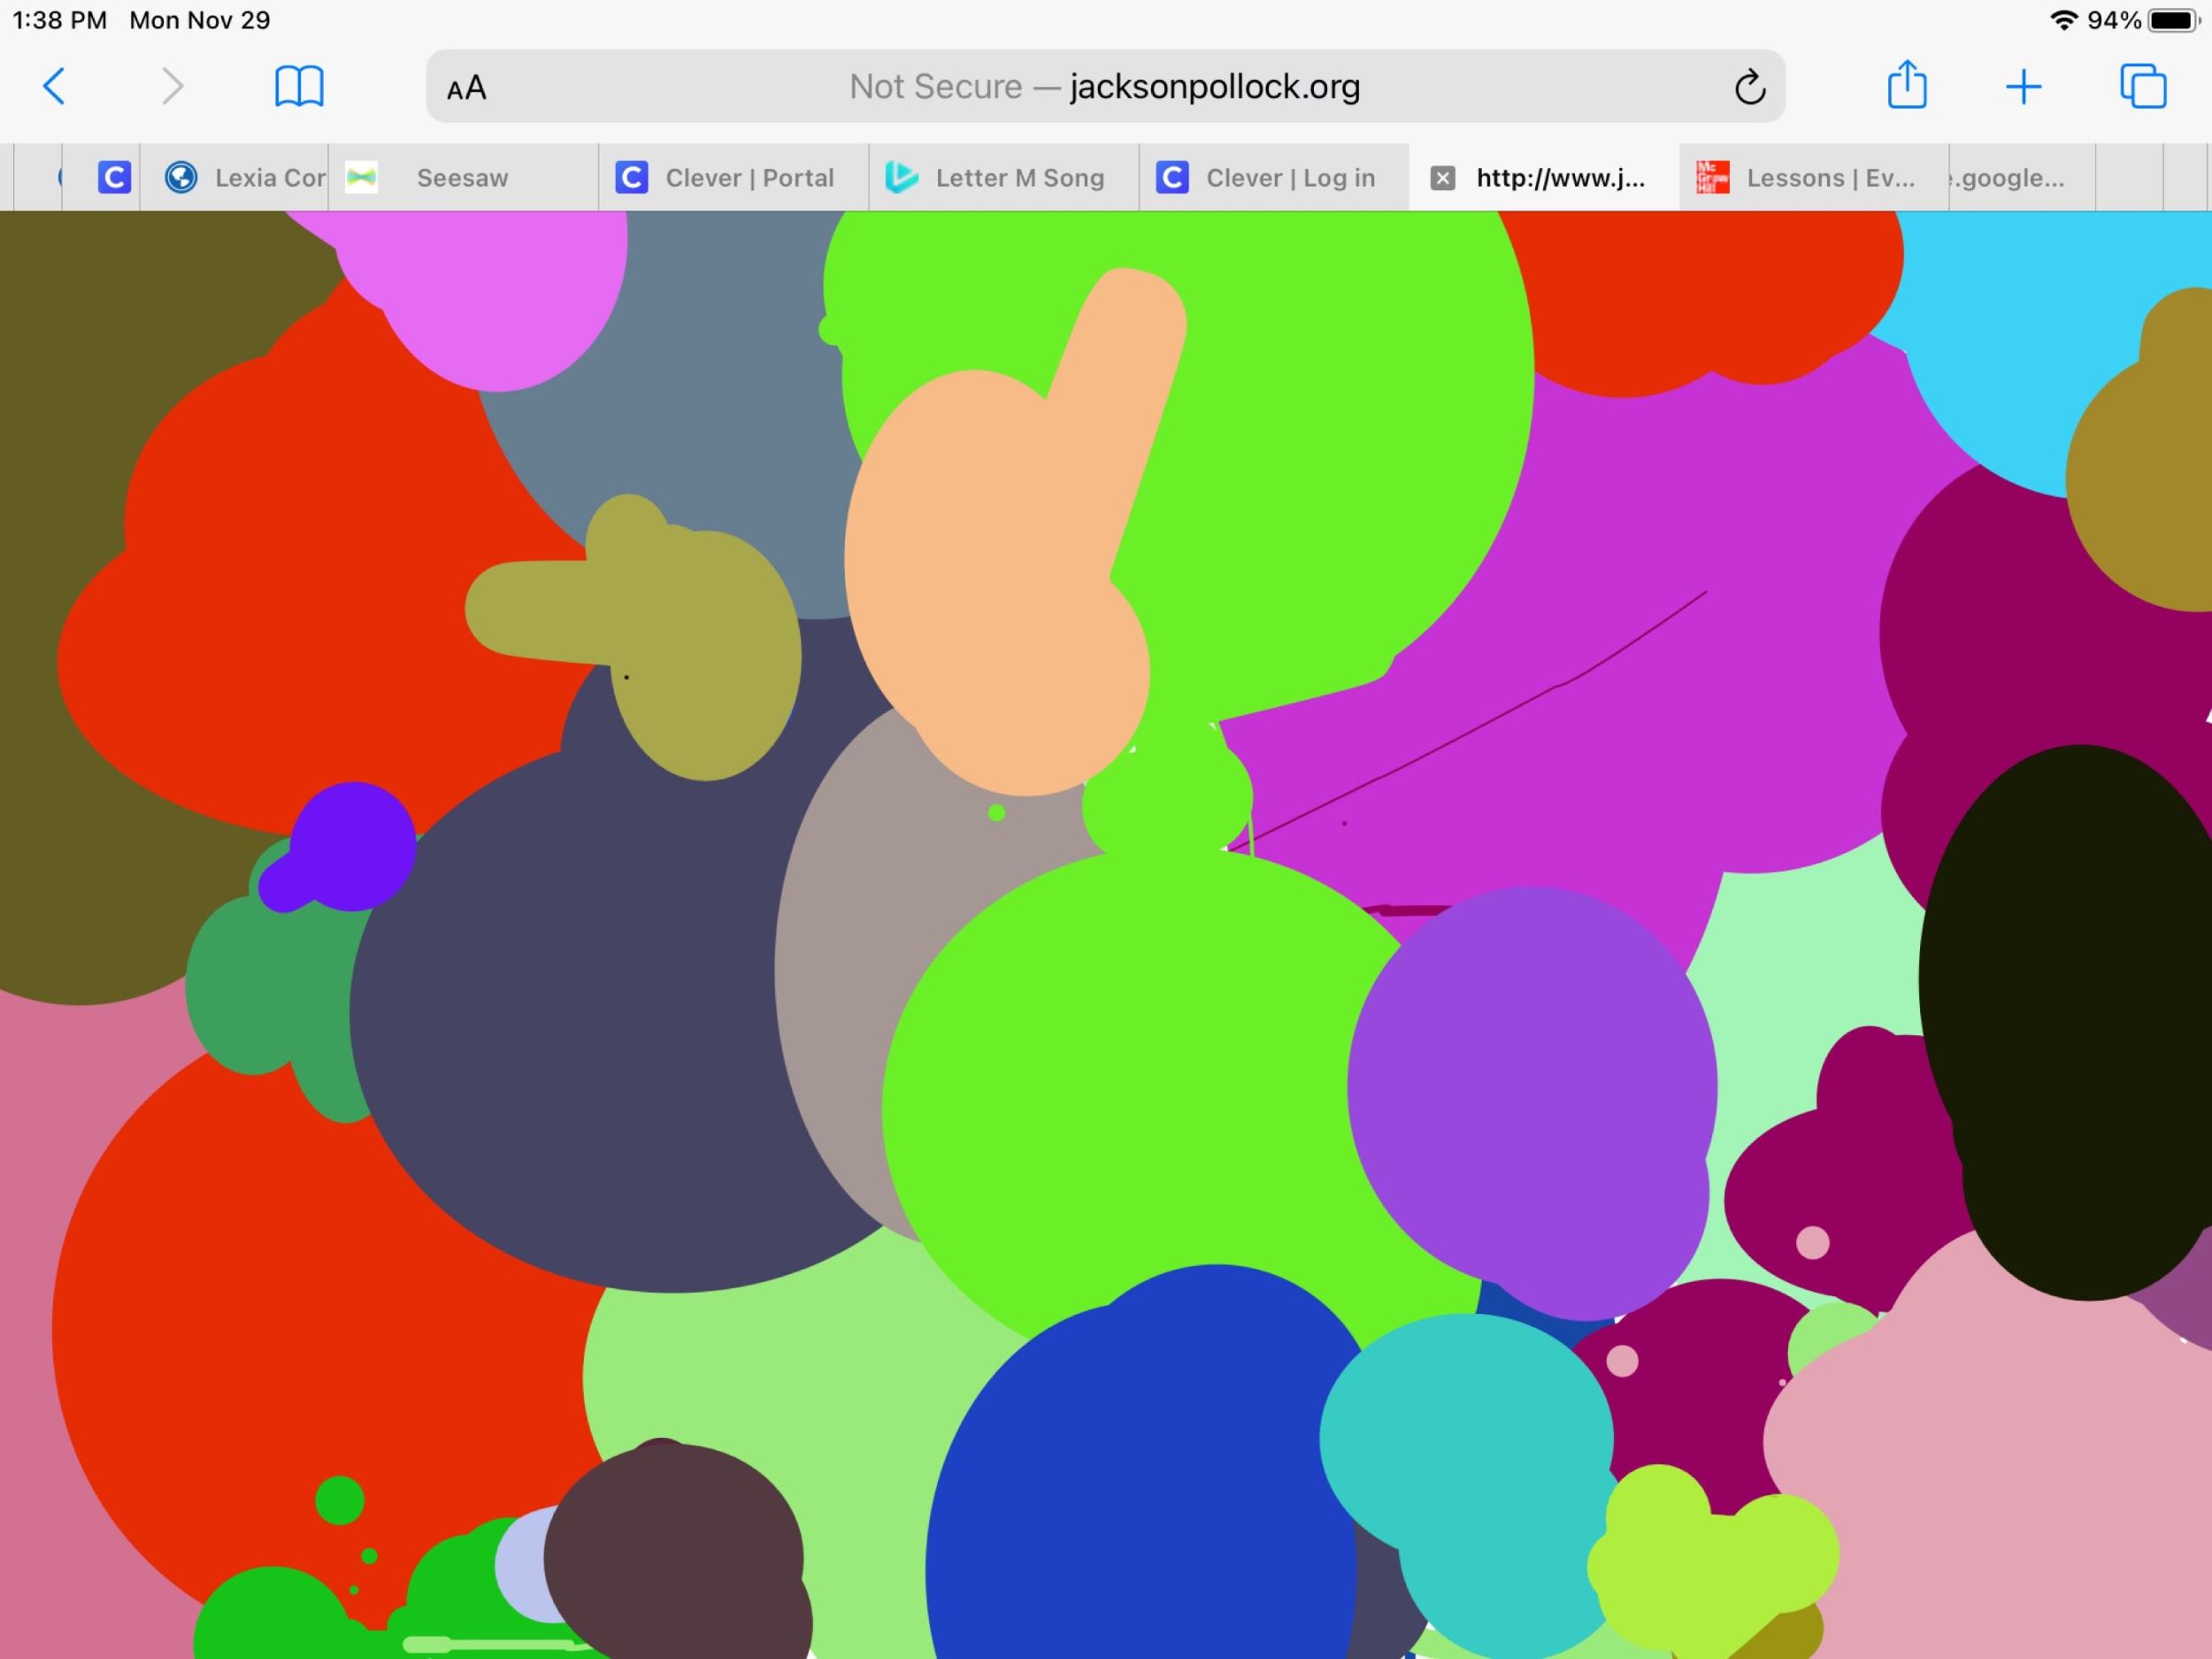Tap the Safari back arrow
The height and width of the screenshot is (1659, 2212).
tap(55, 87)
